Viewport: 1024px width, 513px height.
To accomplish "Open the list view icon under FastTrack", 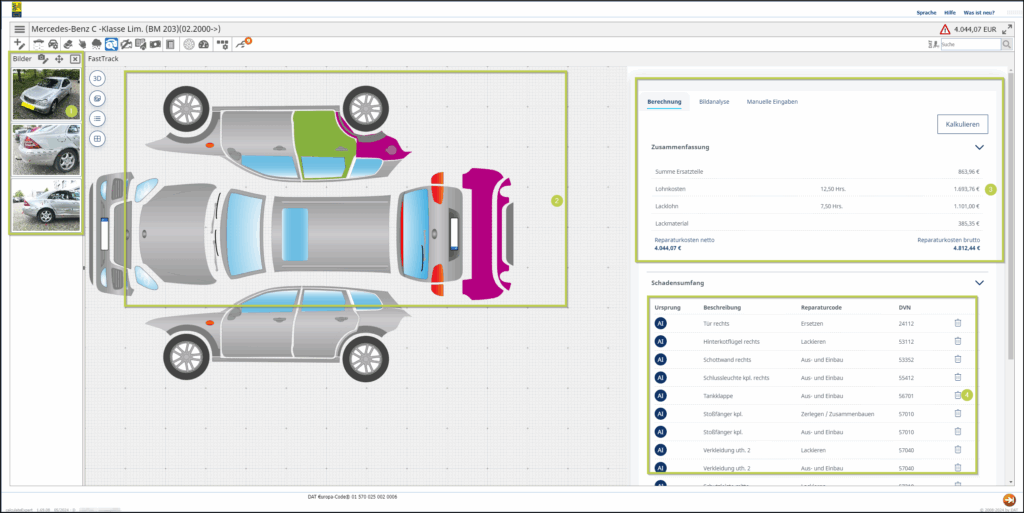I will click(x=97, y=118).
